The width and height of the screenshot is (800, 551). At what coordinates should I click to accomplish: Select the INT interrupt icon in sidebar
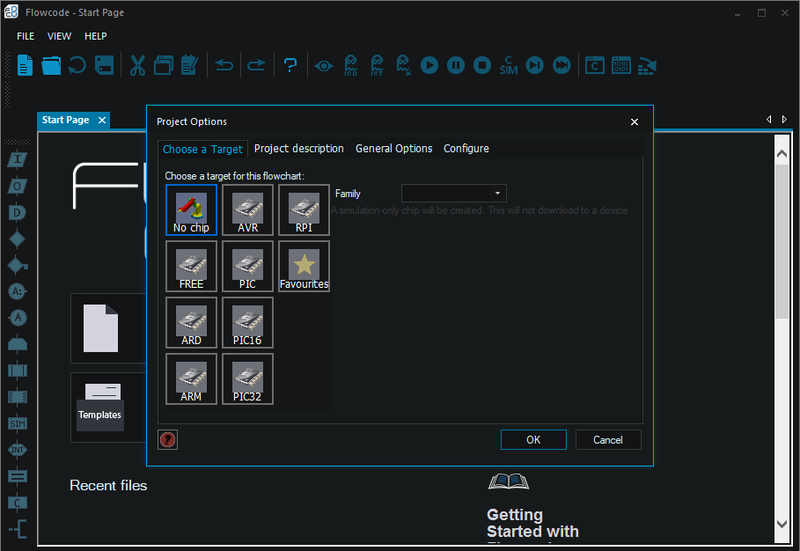(x=17, y=450)
